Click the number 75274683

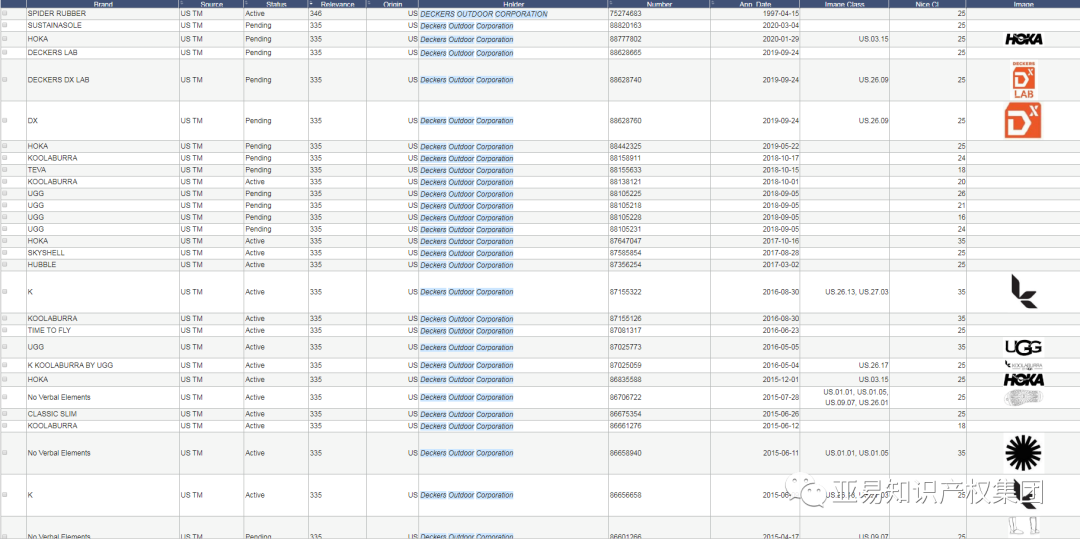tap(625, 14)
